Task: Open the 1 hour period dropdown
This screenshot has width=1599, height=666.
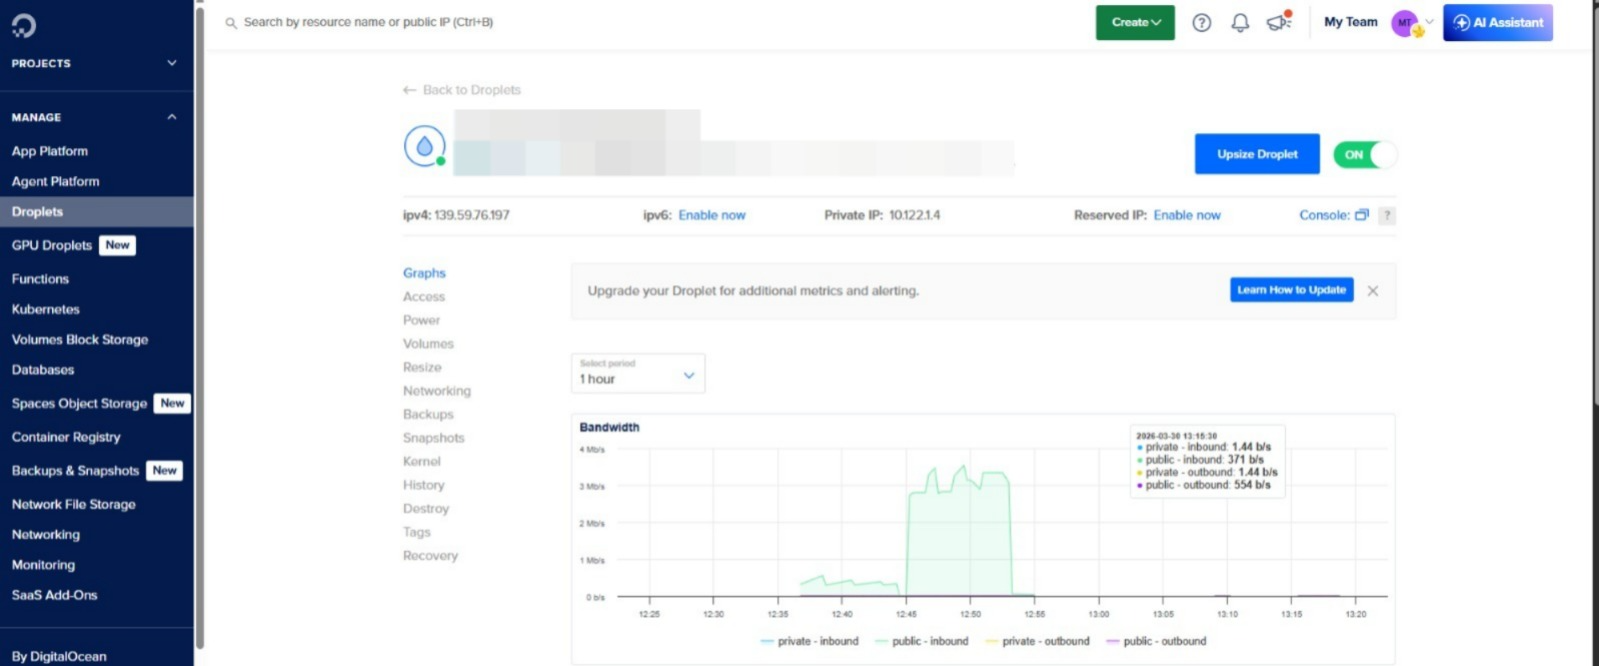Action: pyautogui.click(x=637, y=373)
